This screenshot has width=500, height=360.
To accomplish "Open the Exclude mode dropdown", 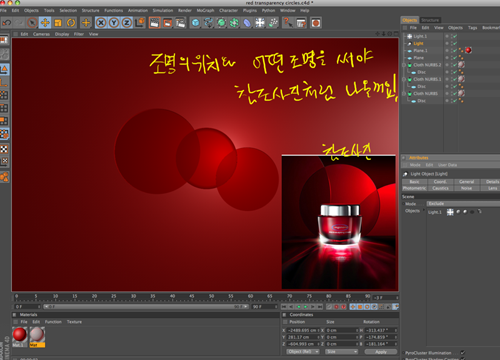I will (x=463, y=203).
